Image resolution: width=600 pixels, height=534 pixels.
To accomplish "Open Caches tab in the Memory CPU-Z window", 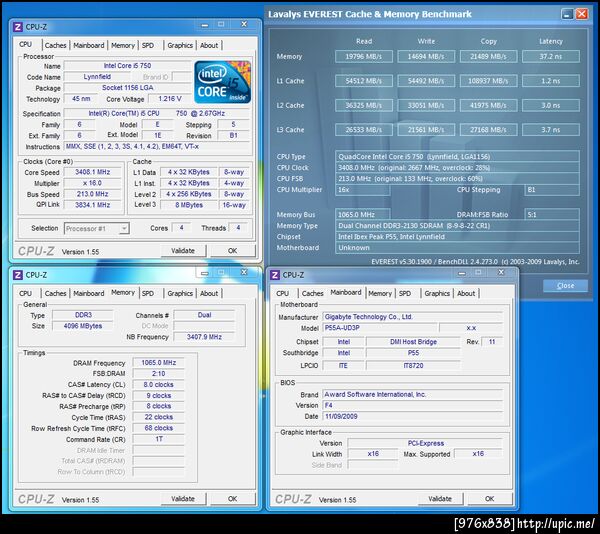I will [55, 293].
